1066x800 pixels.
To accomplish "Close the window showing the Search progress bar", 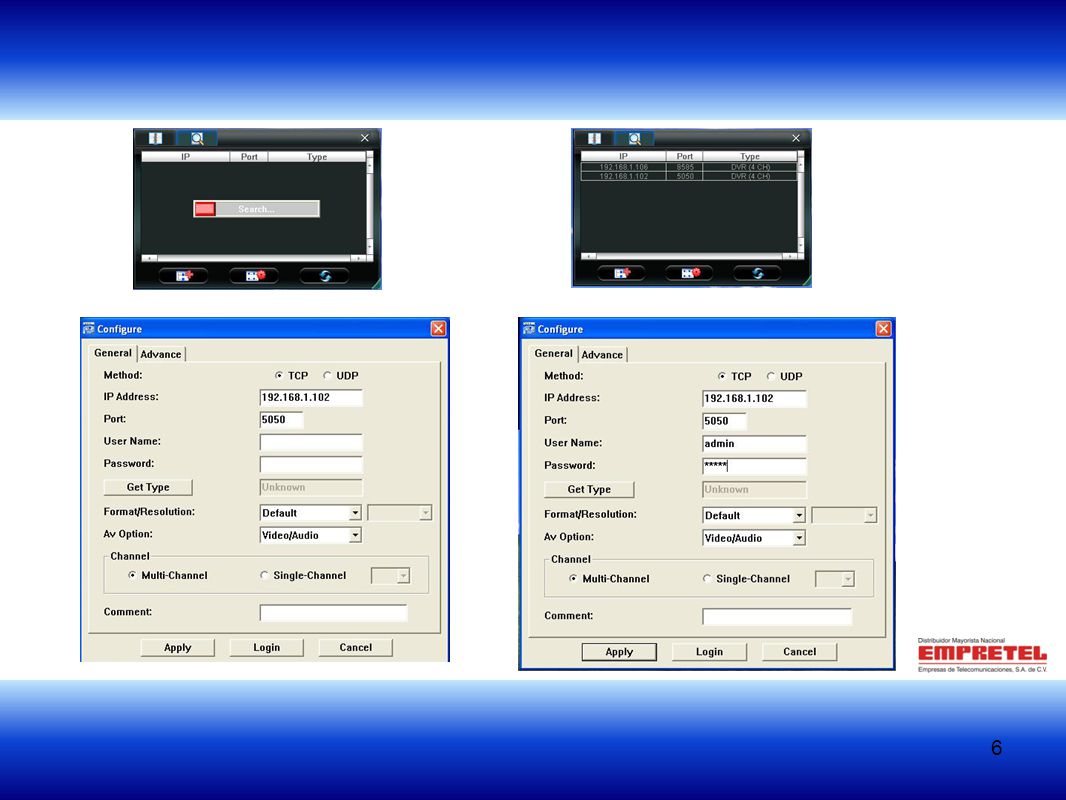I will pos(365,138).
